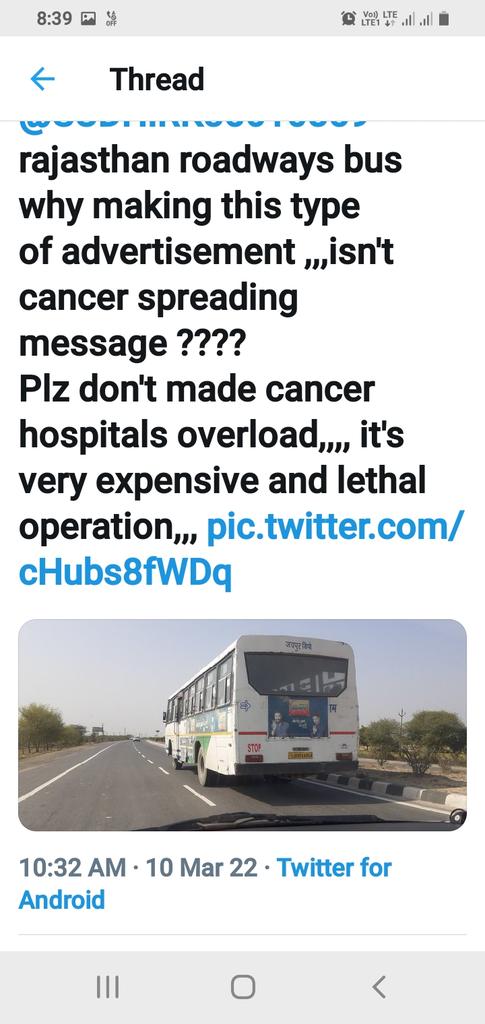Open the partially hidden @mention handle link
This screenshot has height=1024, width=485.
193,123
